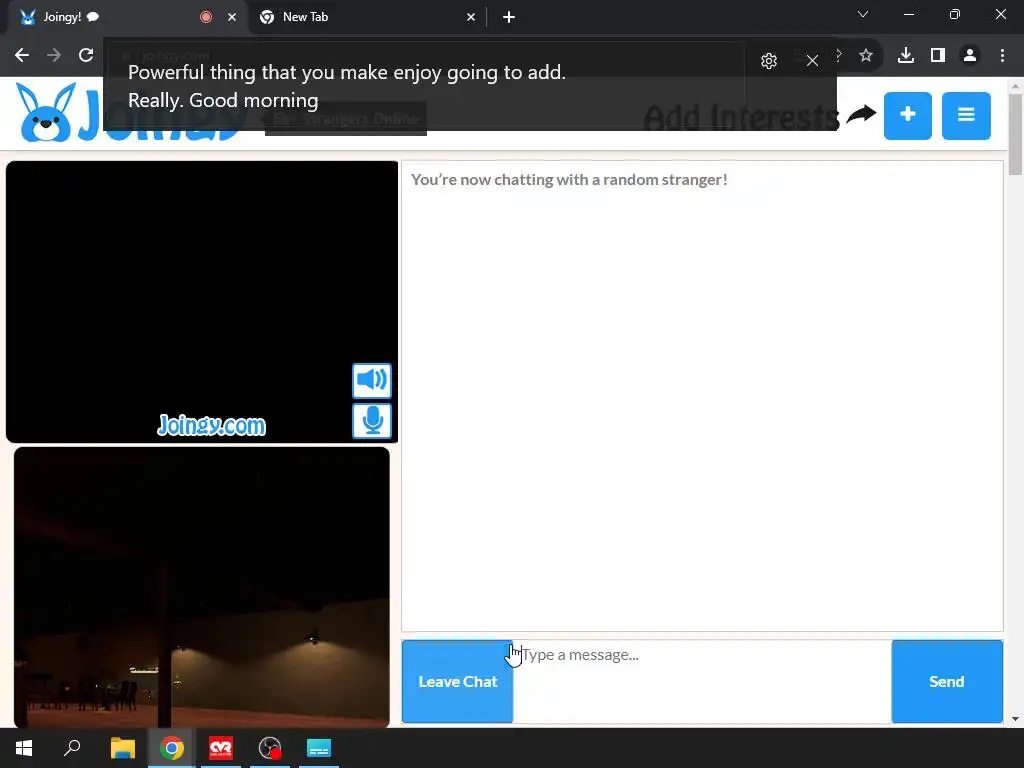Open the Windows Start menu
The image size is (1024, 768).
[24, 748]
